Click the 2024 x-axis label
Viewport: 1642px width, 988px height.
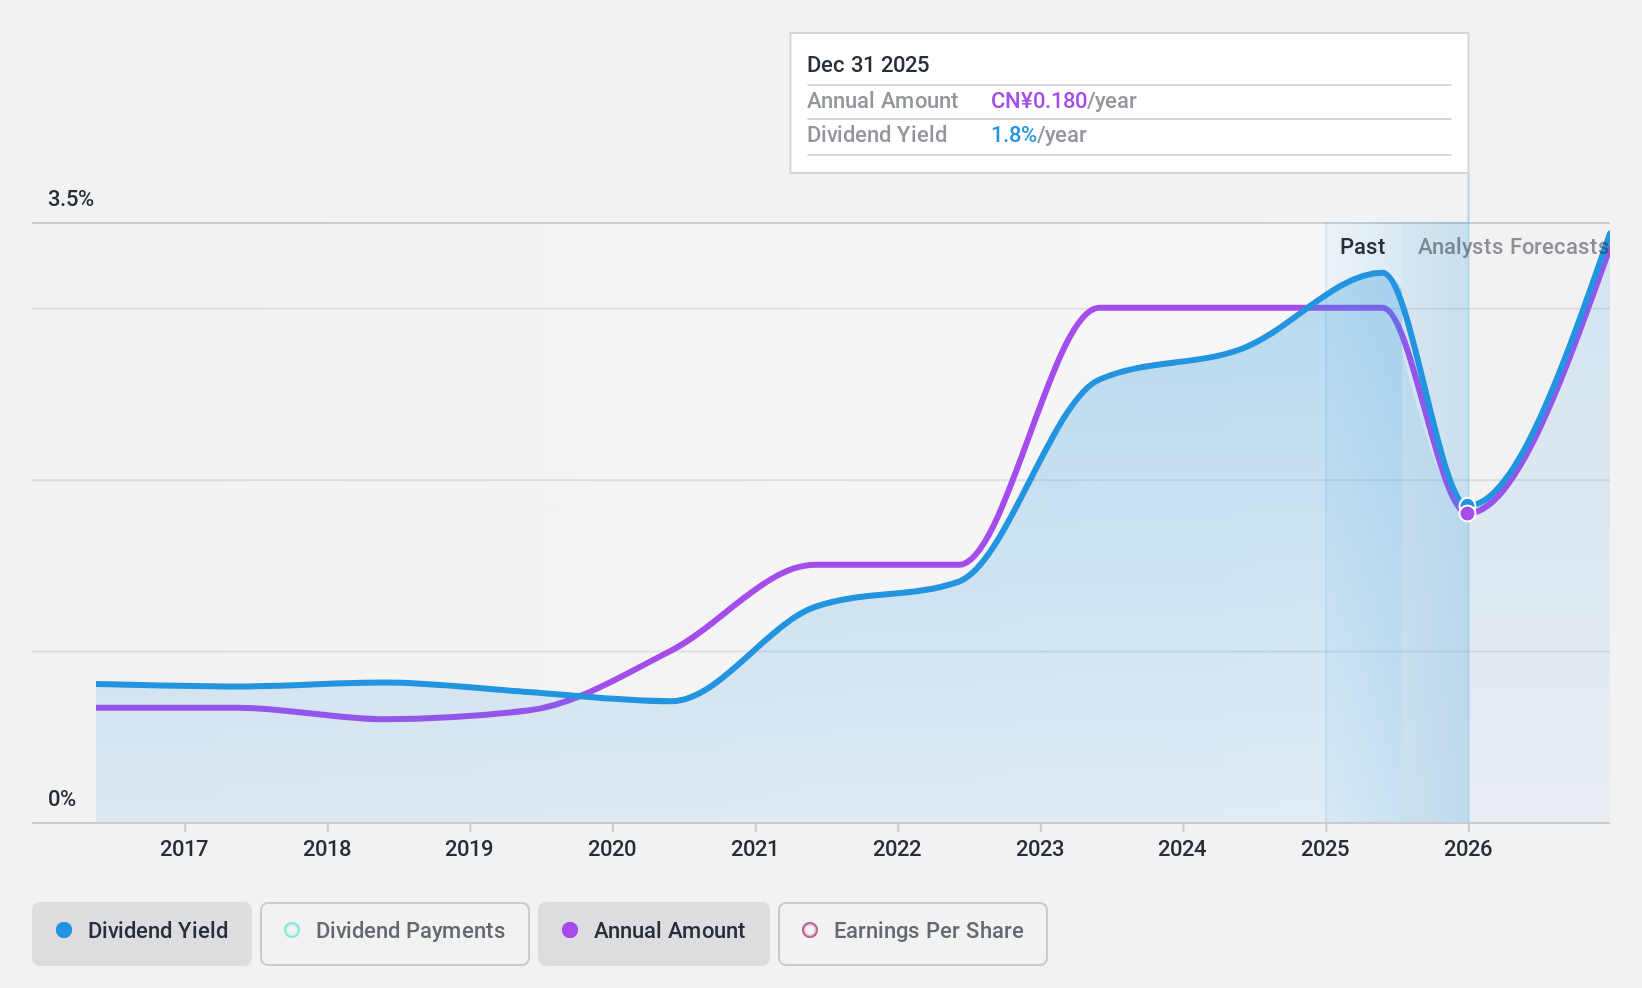1182,849
